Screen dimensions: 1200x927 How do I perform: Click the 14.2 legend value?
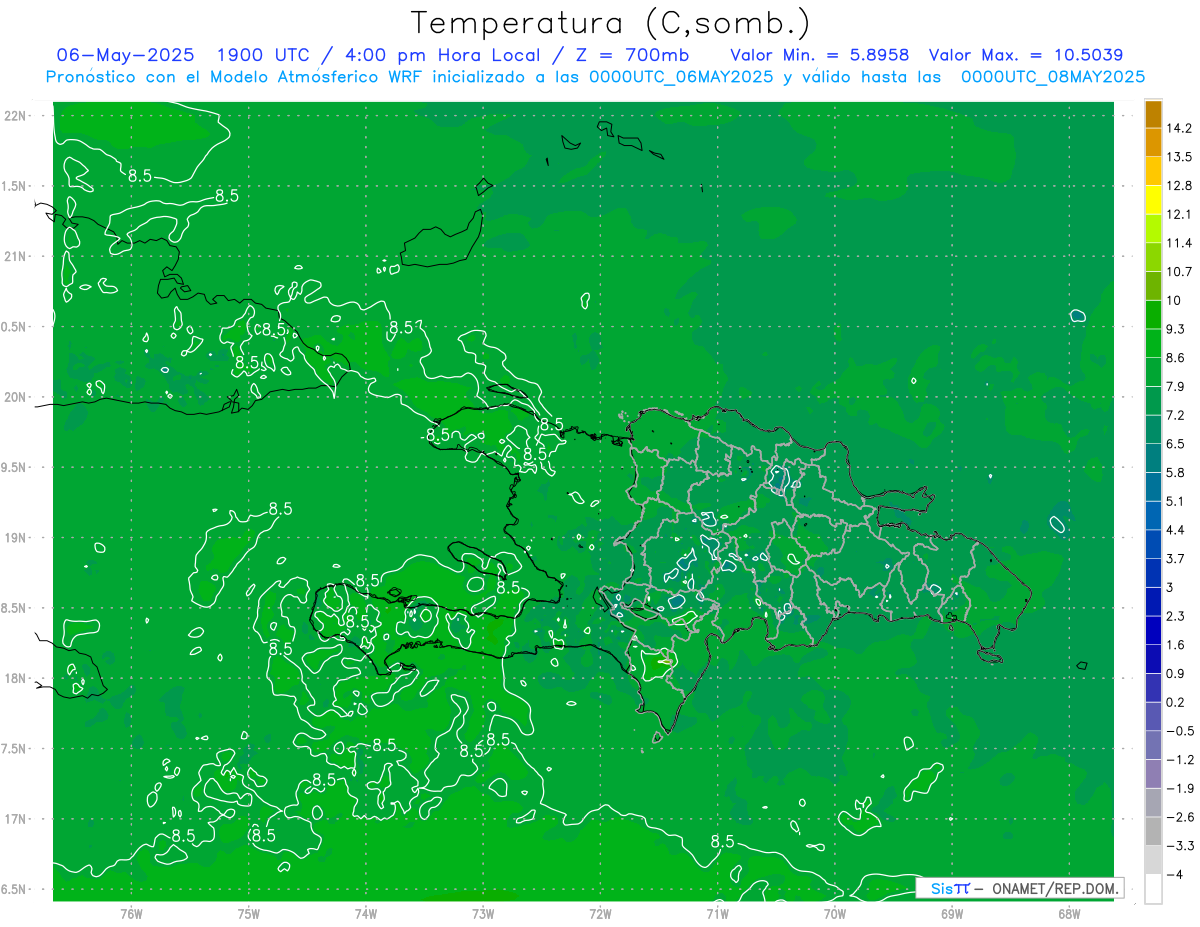tap(1180, 128)
